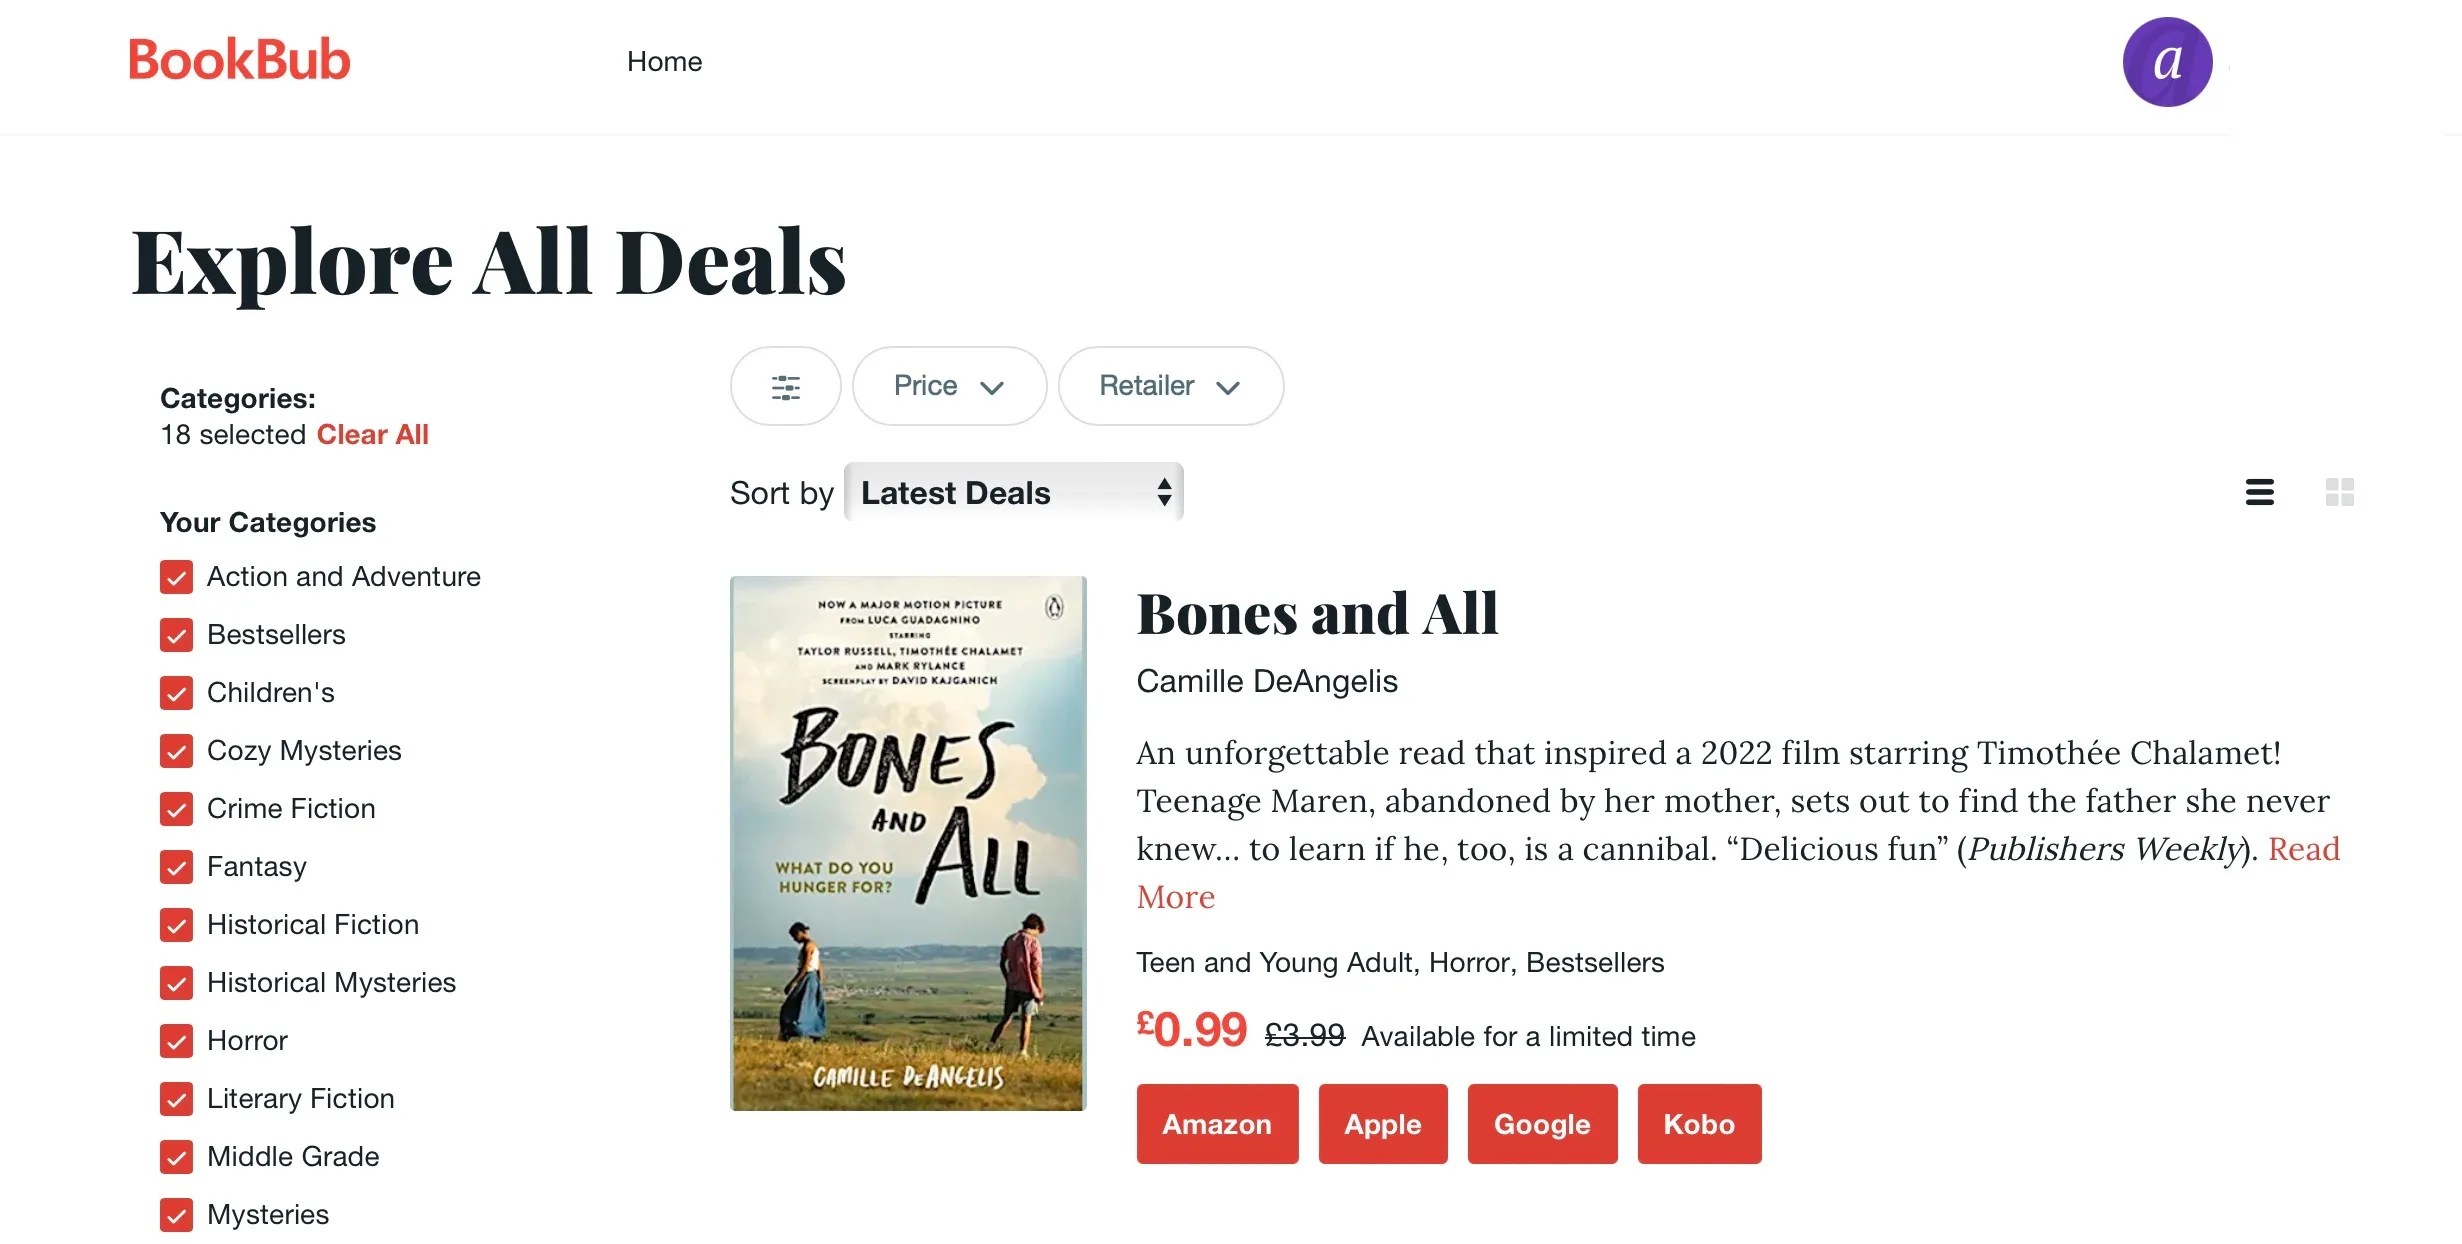2462x1244 pixels.
Task: Click the BookBub logo
Action: [x=238, y=60]
